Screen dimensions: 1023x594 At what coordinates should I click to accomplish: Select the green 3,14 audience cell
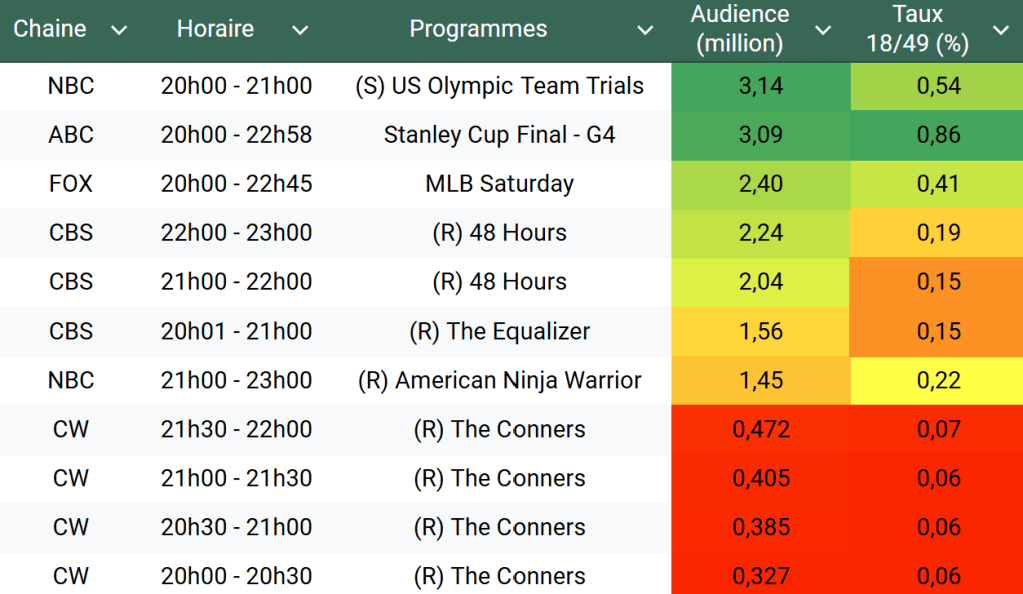(760, 86)
